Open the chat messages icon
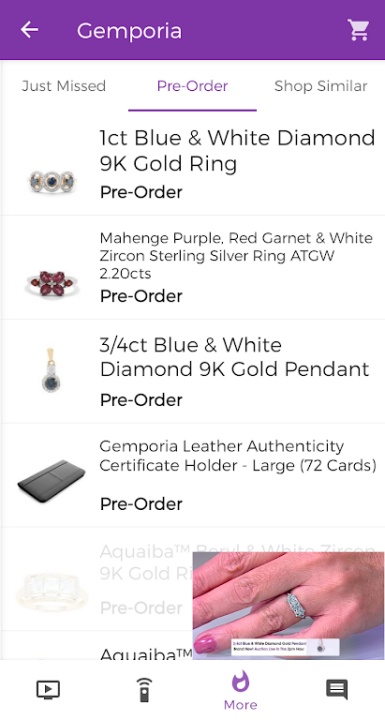Viewport: 385px width, 720px height. (x=337, y=689)
